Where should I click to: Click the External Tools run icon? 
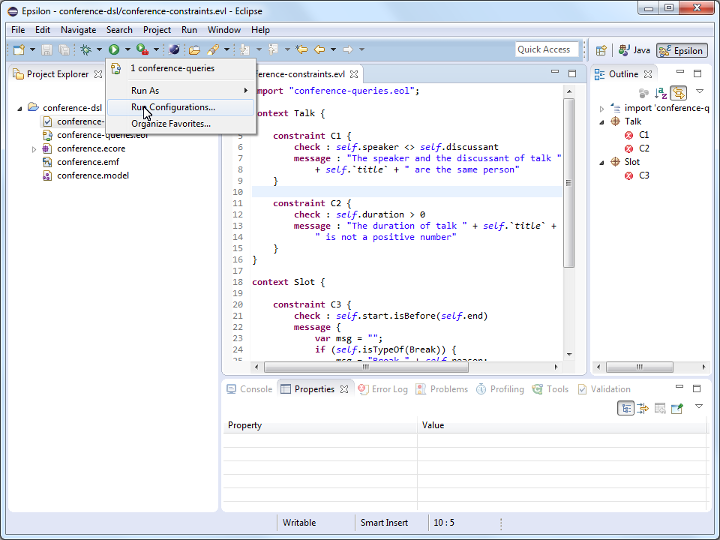142,49
